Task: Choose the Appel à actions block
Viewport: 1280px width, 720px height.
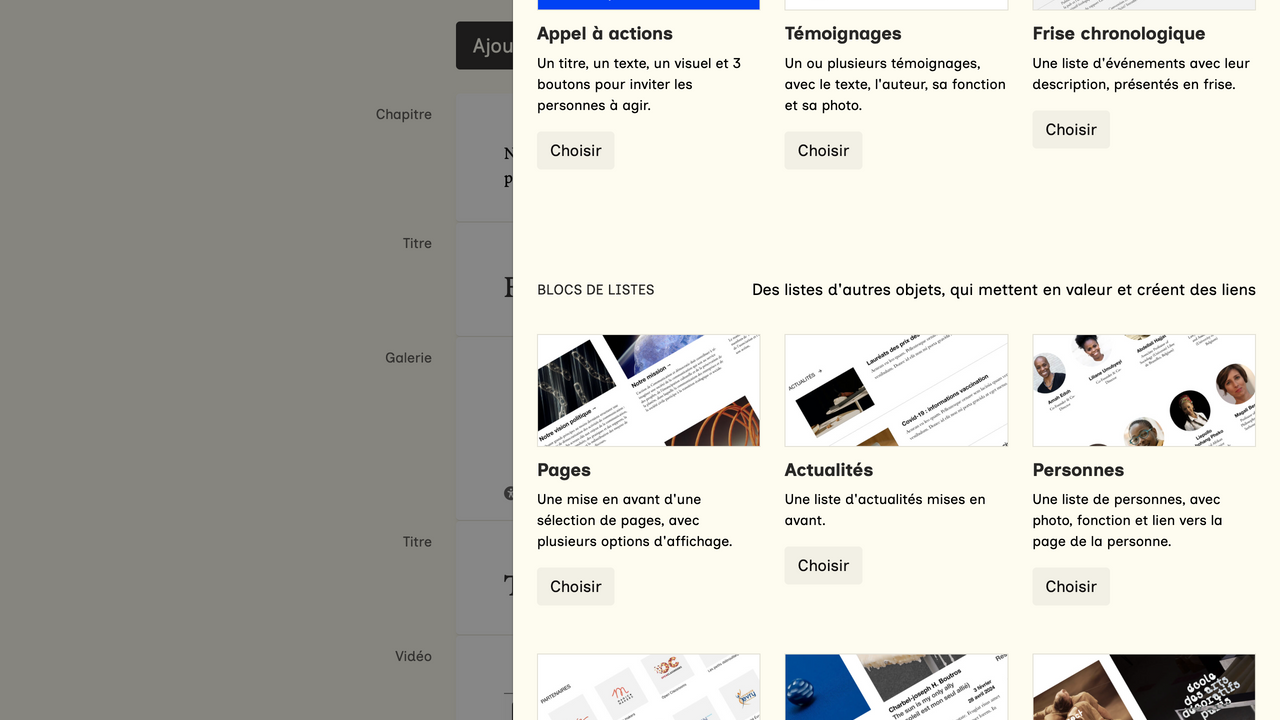Action: click(575, 150)
